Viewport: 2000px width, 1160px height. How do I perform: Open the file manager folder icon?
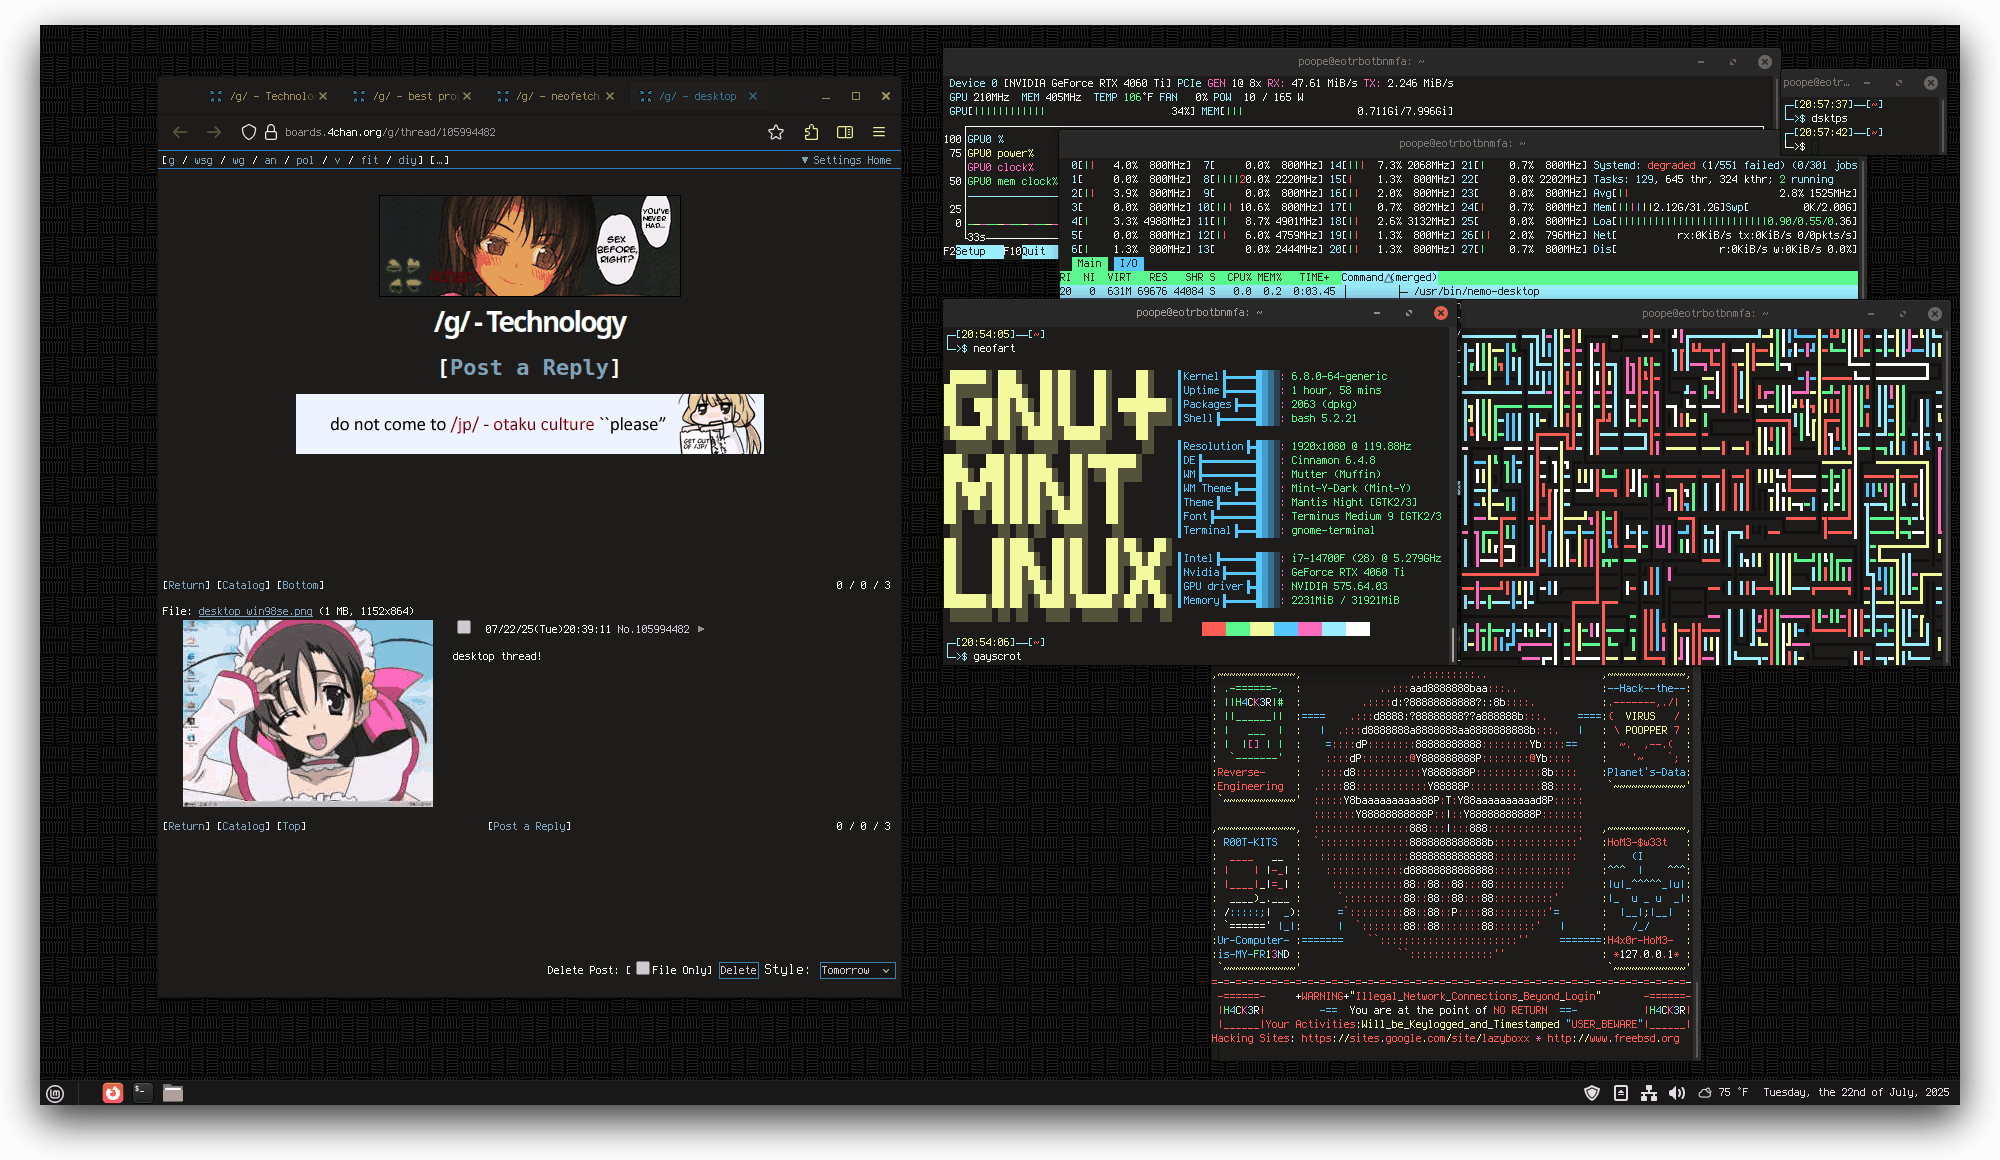pyautogui.click(x=173, y=1093)
